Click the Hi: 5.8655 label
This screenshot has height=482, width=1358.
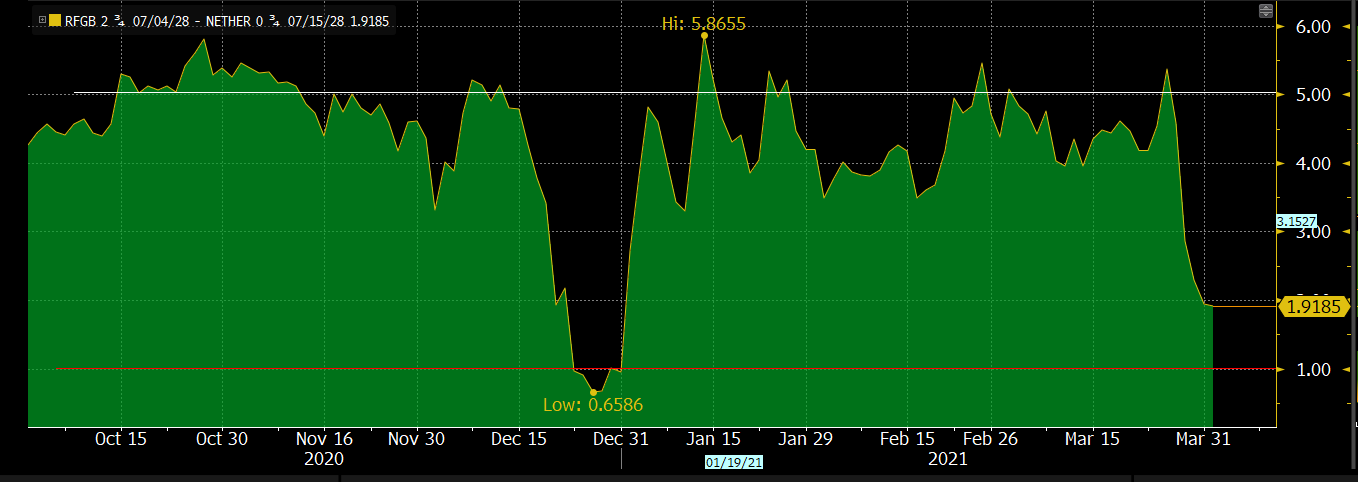tap(704, 23)
